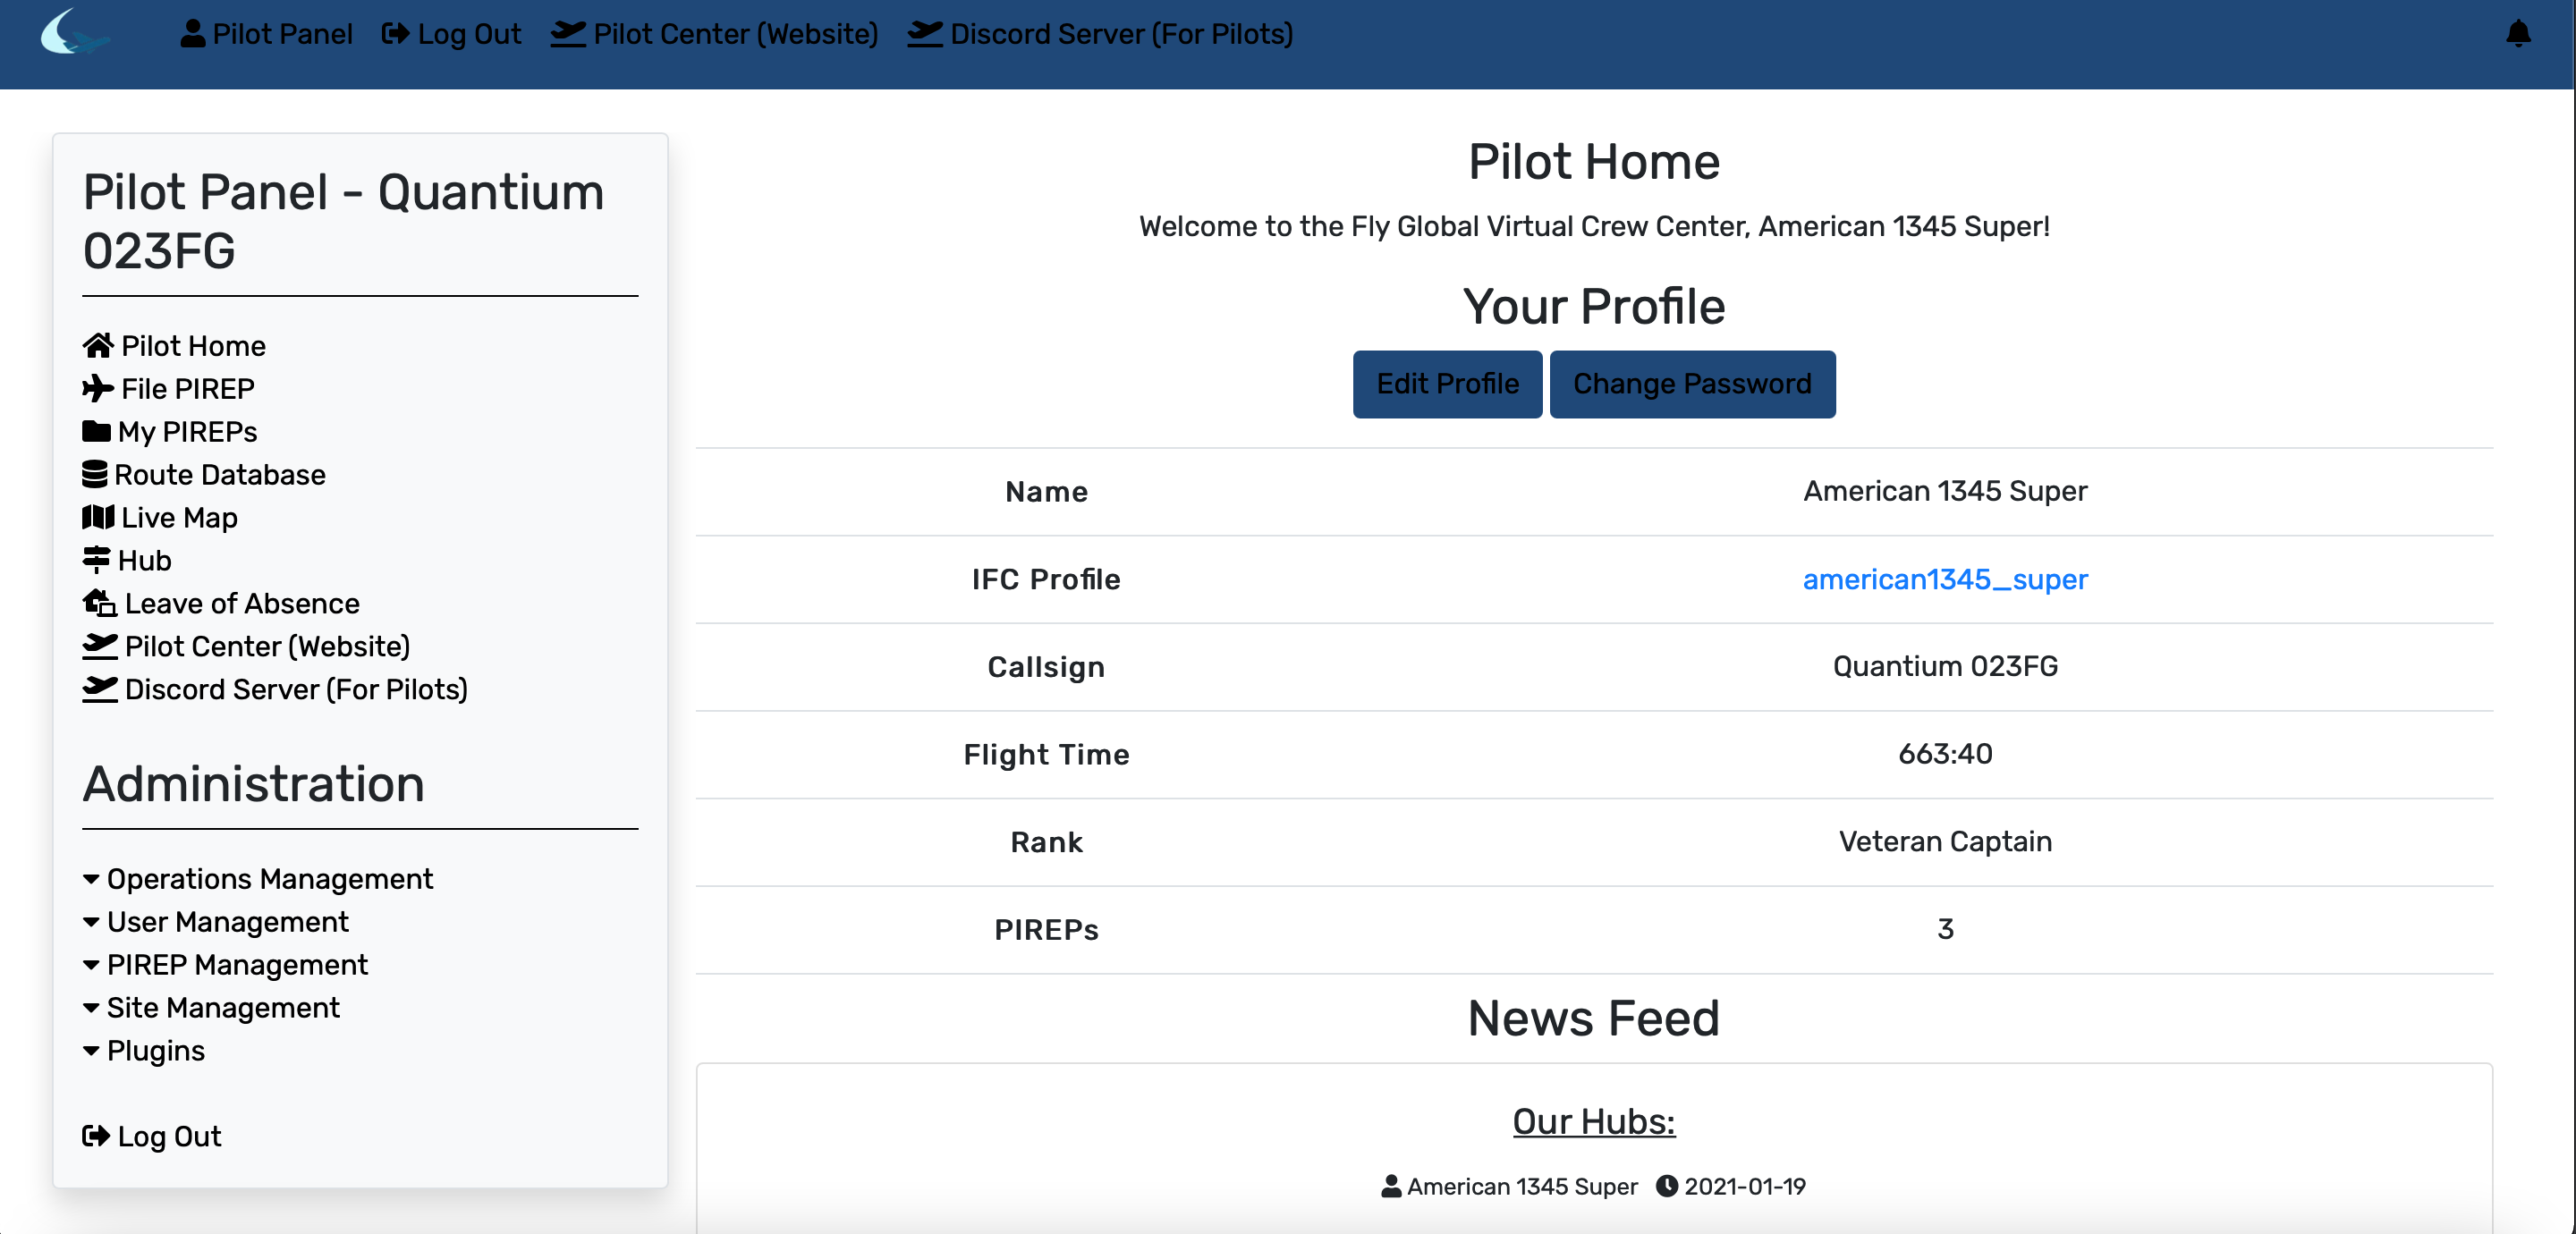This screenshot has width=2576, height=1234.
Task: Click the folder icon beside My PIREPs
Action: [x=96, y=432]
